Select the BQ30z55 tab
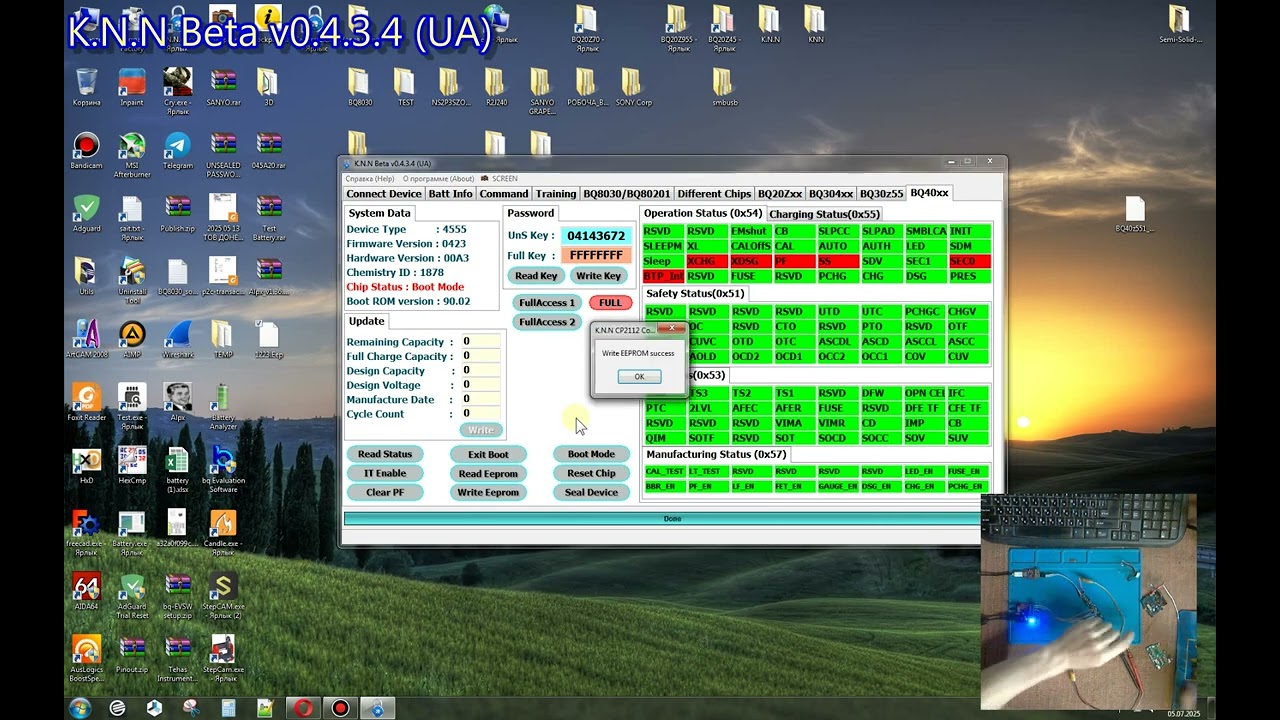 [x=881, y=194]
